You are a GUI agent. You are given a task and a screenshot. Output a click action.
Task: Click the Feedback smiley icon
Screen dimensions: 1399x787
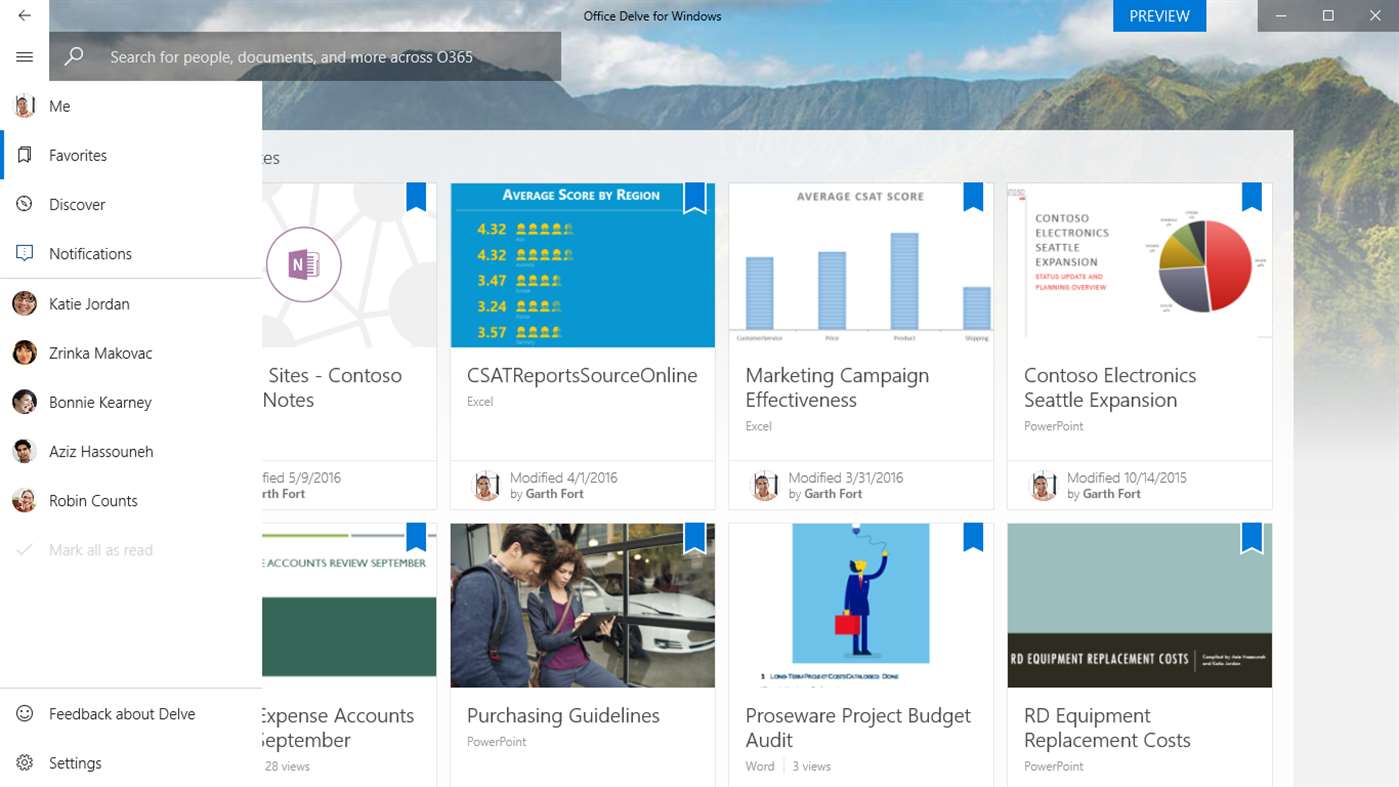(25, 714)
